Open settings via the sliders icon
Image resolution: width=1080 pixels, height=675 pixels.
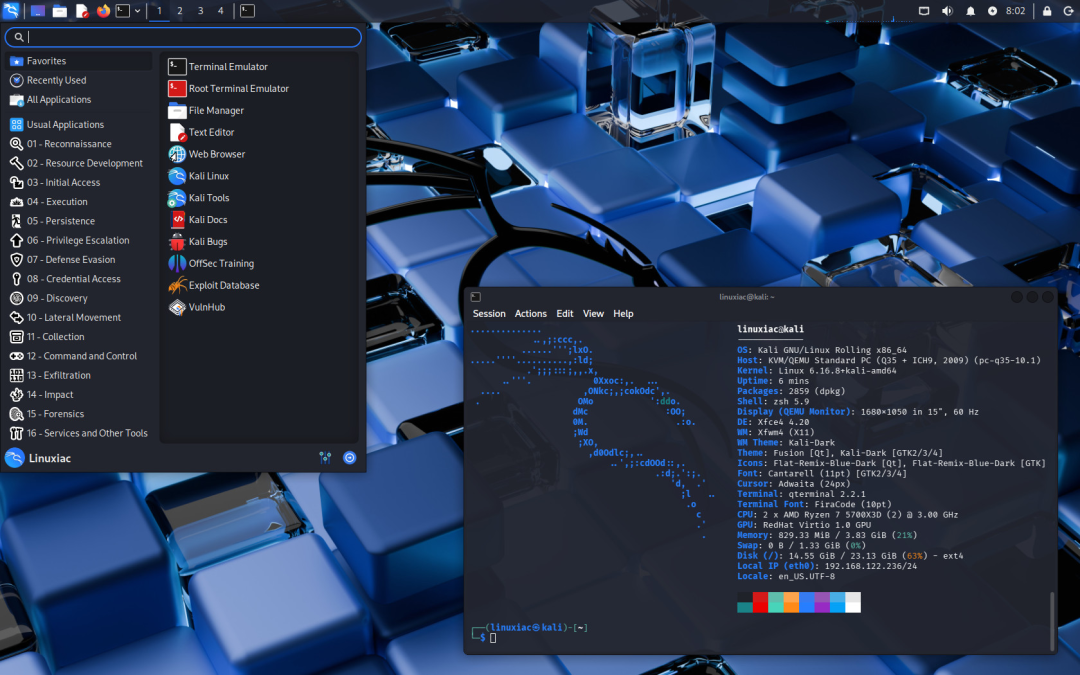coord(325,457)
